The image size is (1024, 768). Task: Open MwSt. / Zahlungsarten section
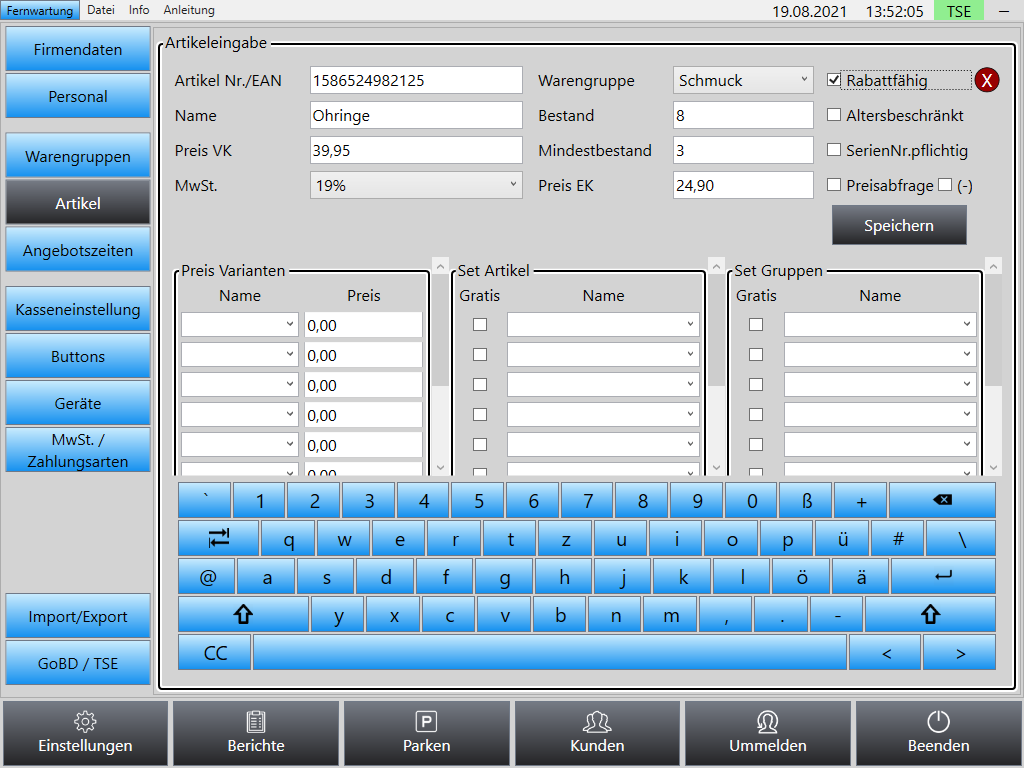pyautogui.click(x=78, y=450)
